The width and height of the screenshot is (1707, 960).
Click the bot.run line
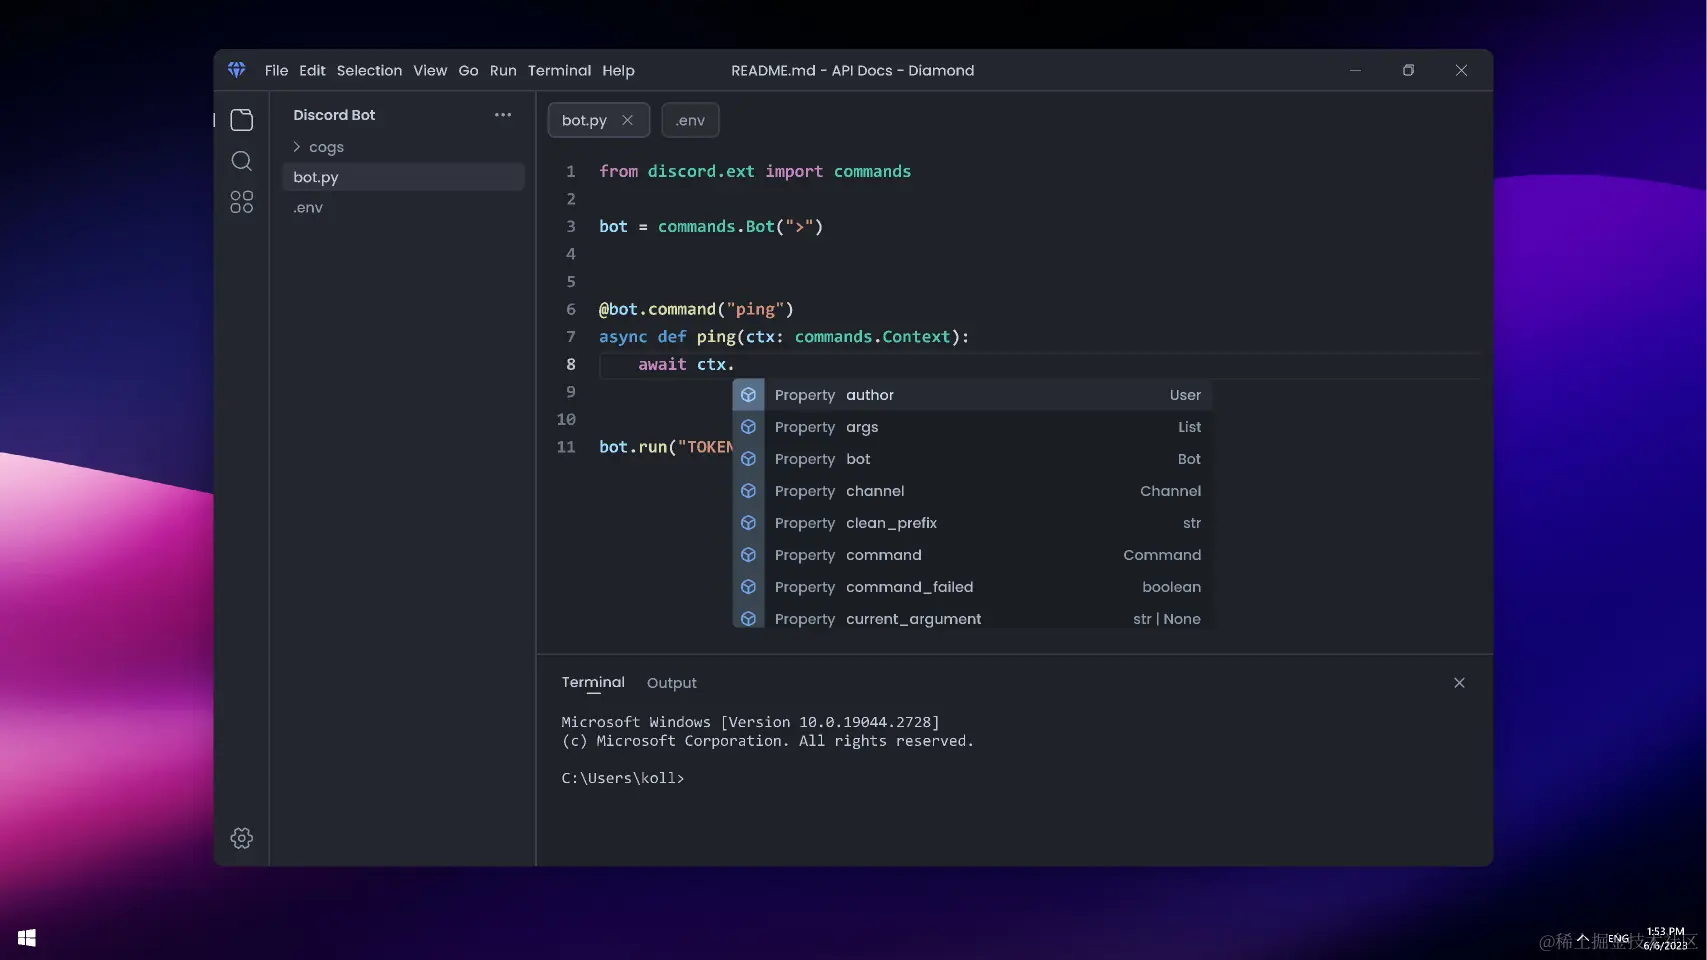pos(666,447)
